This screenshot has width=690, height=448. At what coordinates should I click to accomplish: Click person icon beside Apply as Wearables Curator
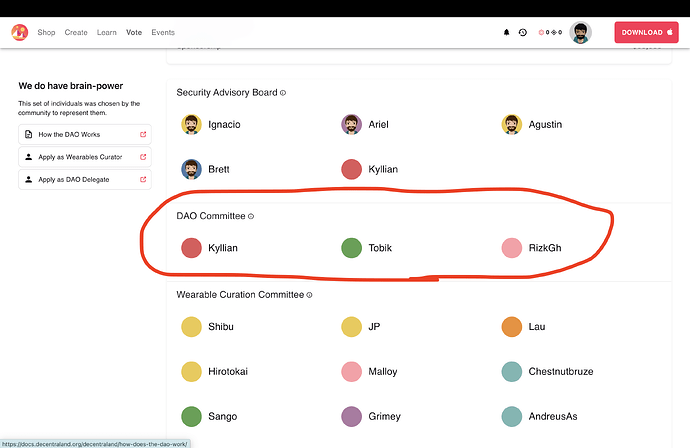click(x=29, y=157)
